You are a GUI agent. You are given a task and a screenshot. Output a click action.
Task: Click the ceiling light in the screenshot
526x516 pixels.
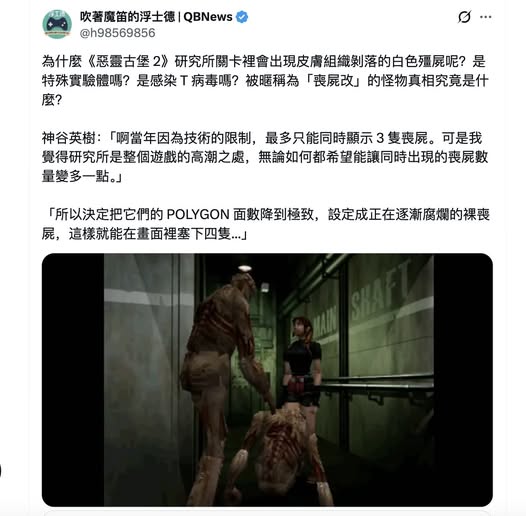(245, 268)
